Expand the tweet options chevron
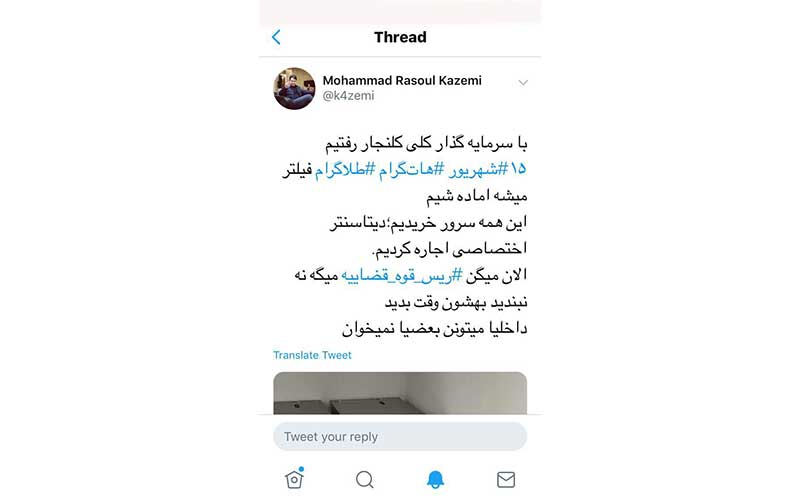Viewport: 800px width, 500px height. [523, 82]
